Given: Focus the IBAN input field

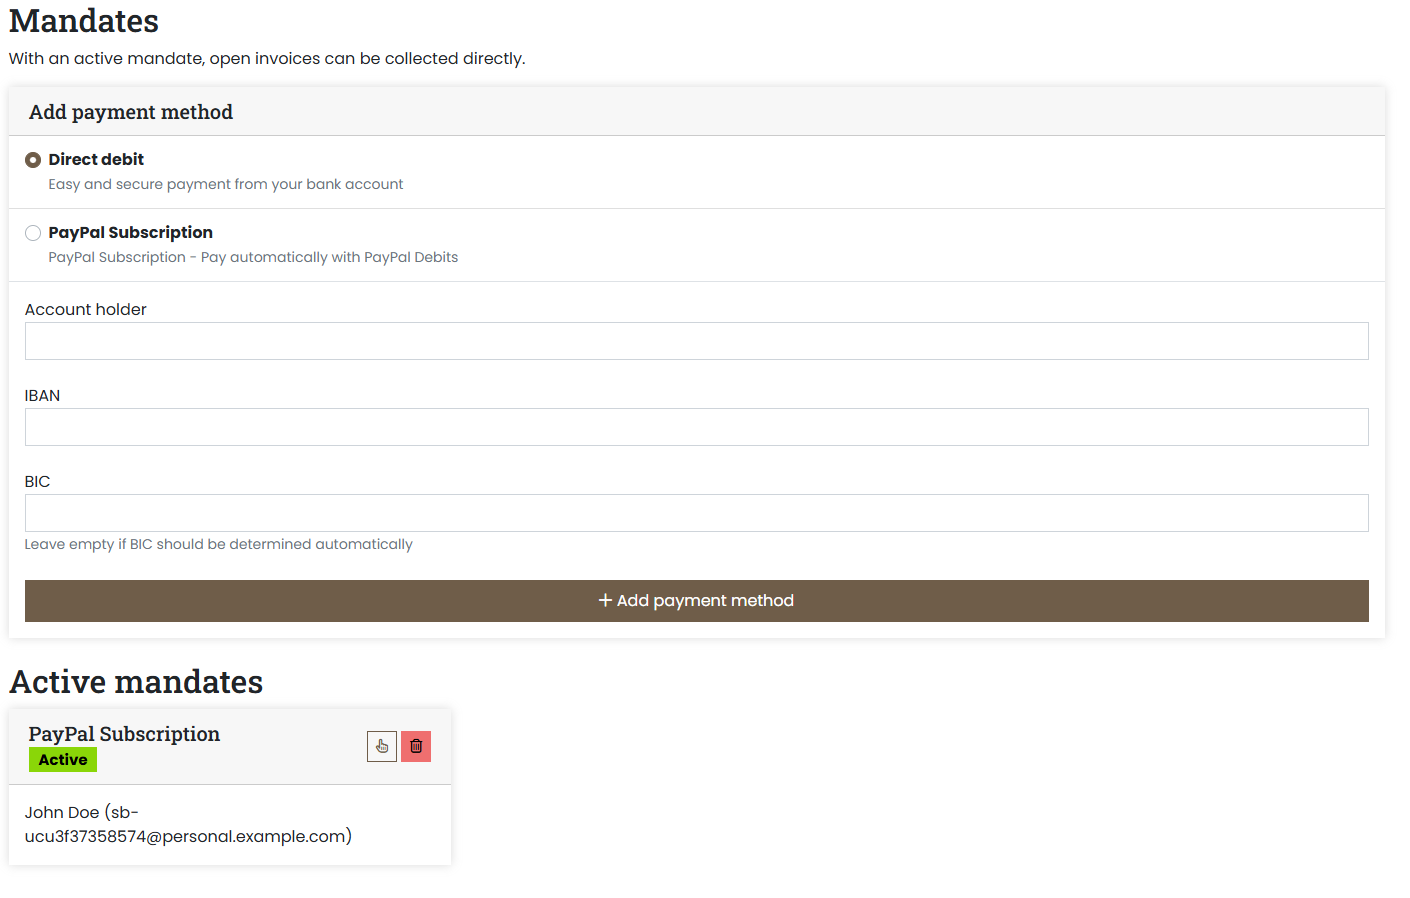Looking at the screenshot, I should click(x=696, y=427).
